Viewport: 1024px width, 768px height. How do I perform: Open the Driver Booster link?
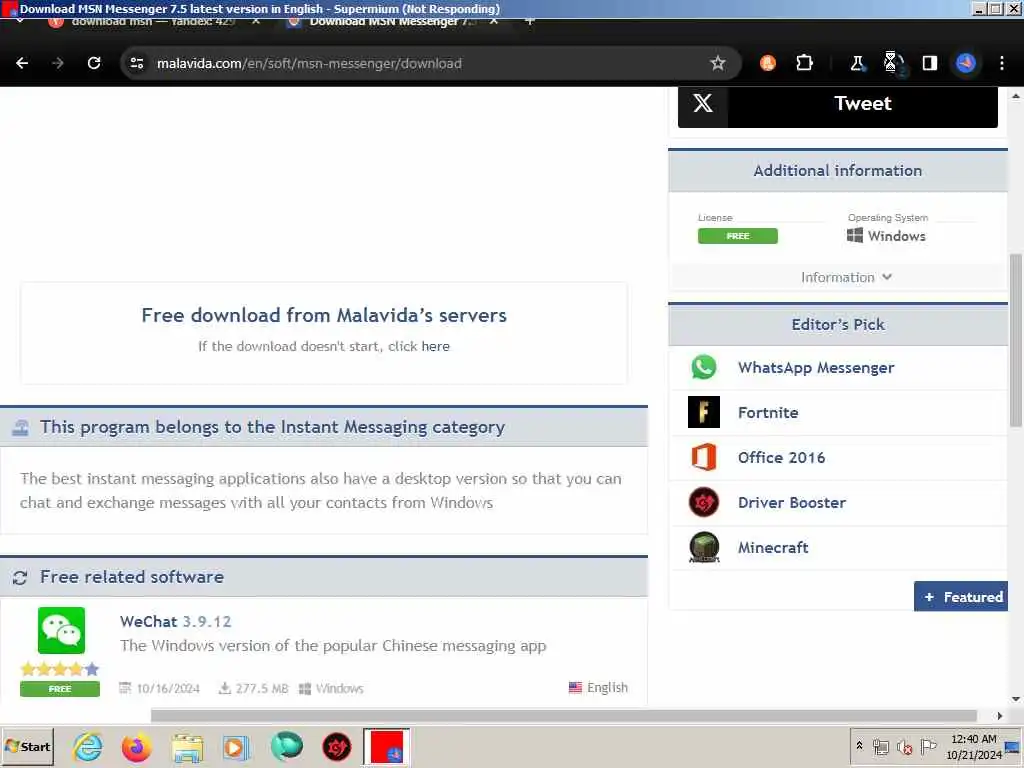(x=792, y=503)
